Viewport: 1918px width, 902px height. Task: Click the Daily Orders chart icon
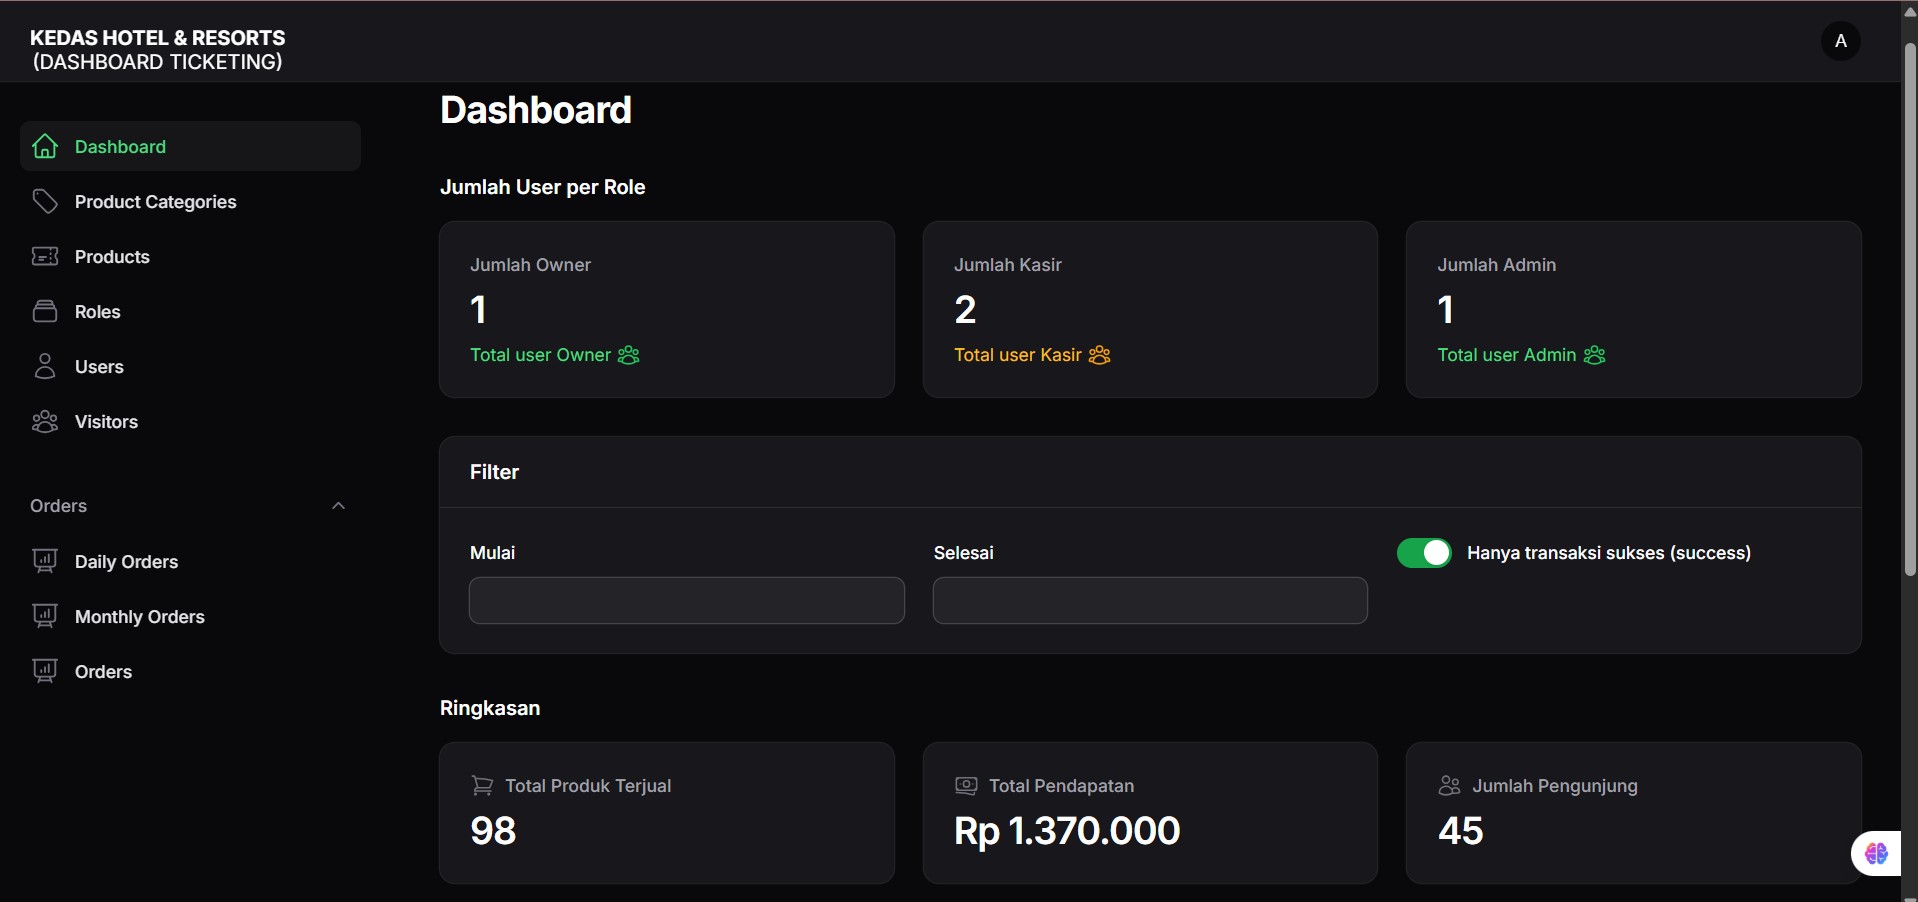(45, 560)
